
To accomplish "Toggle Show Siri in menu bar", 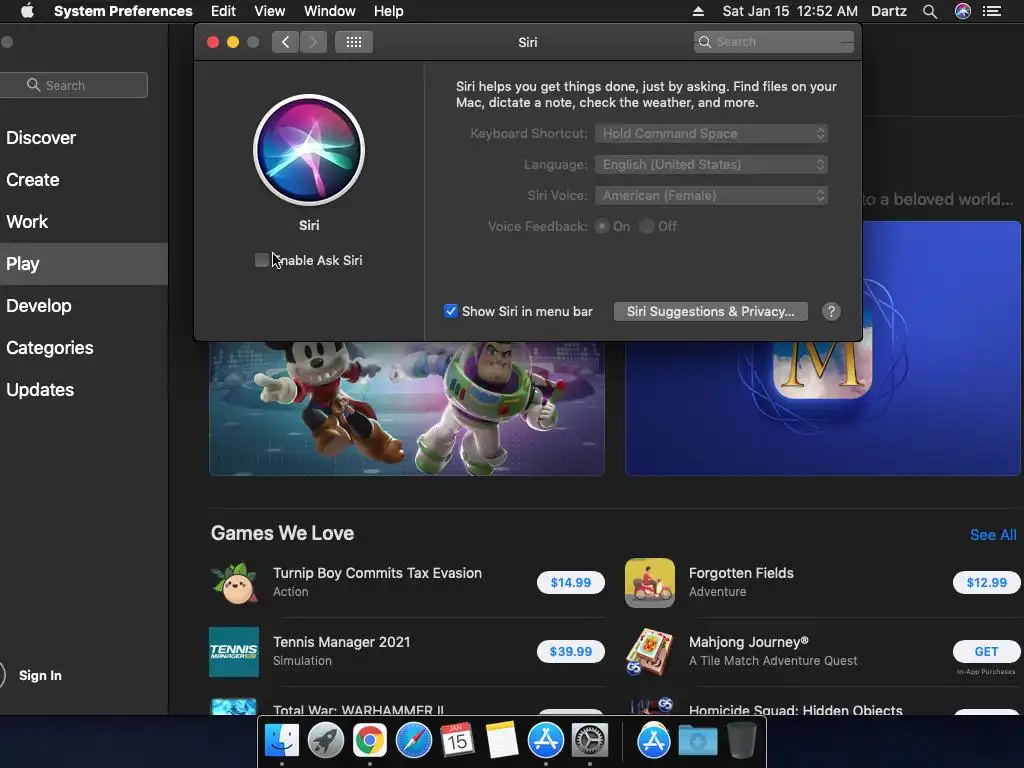I will click(x=451, y=312).
